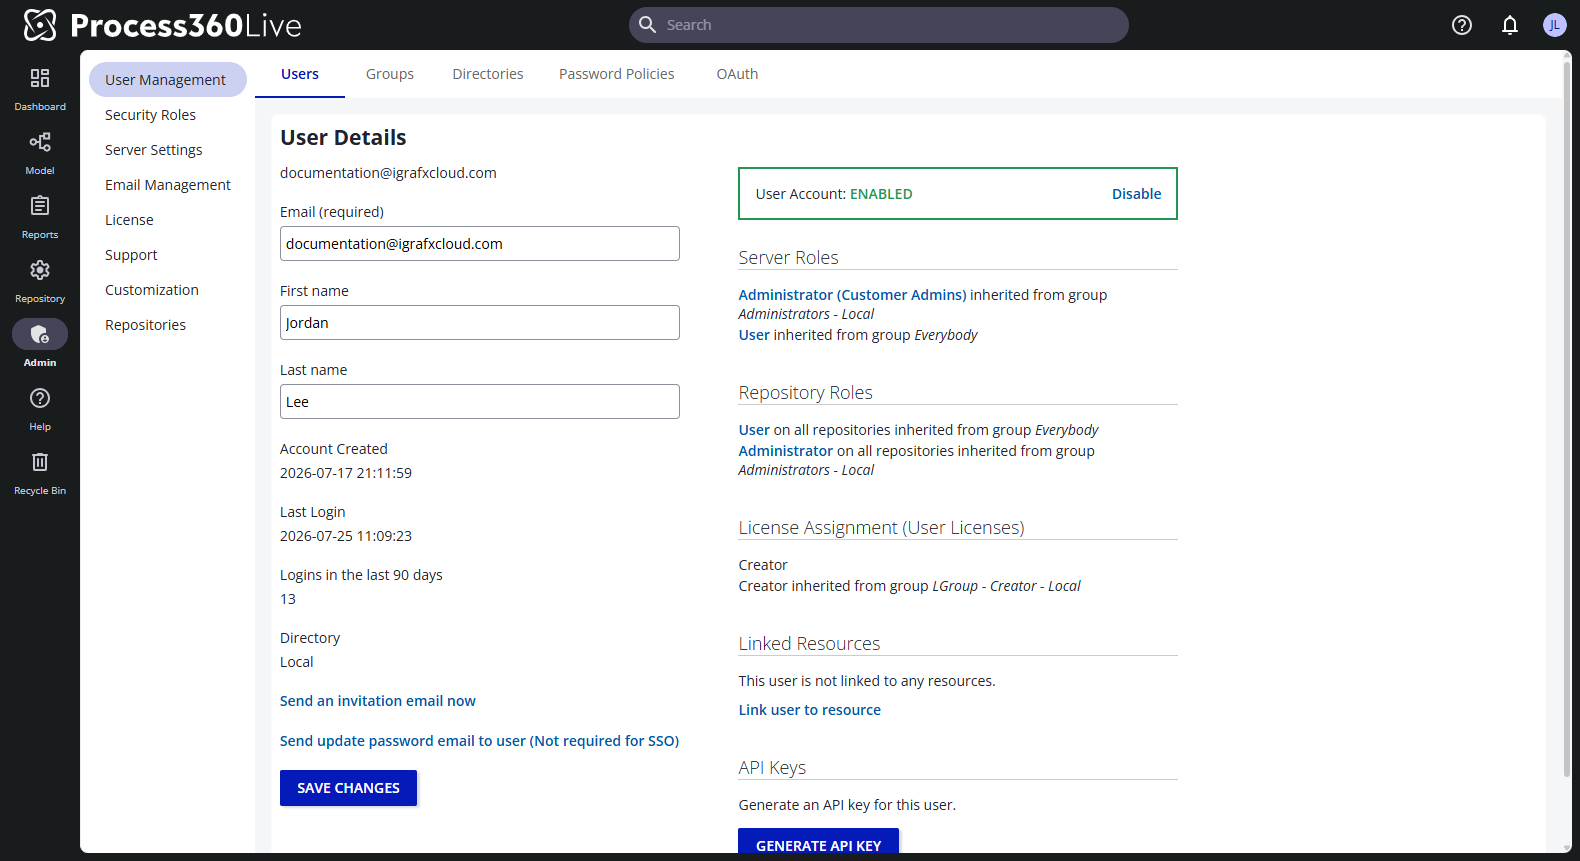Click the account created date 2026-07-17 21:11:59

[x=346, y=473]
